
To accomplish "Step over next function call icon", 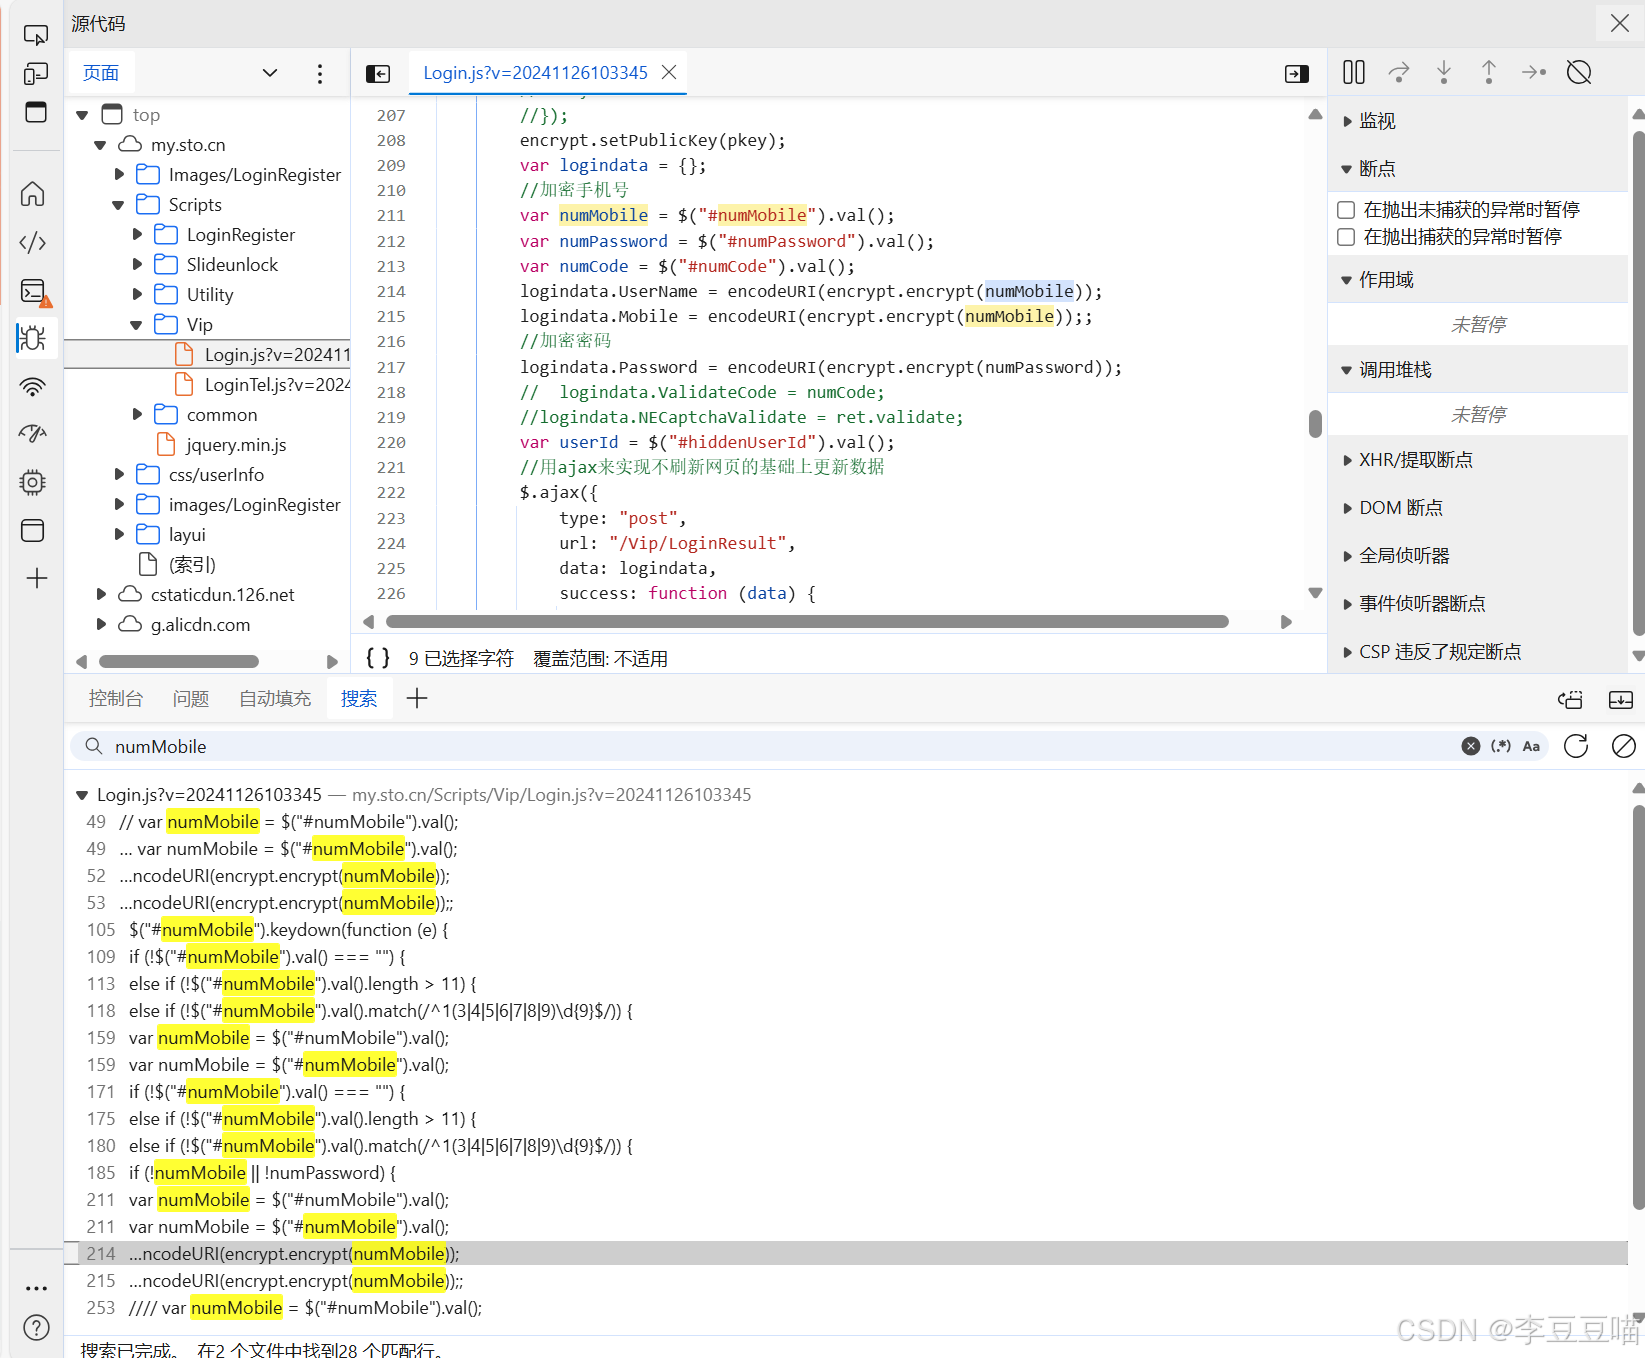I will [1399, 72].
